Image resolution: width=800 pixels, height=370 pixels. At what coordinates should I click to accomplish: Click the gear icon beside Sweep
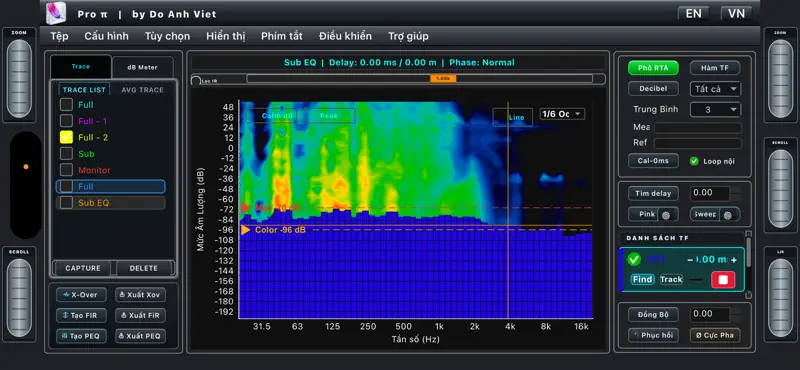[728, 215]
